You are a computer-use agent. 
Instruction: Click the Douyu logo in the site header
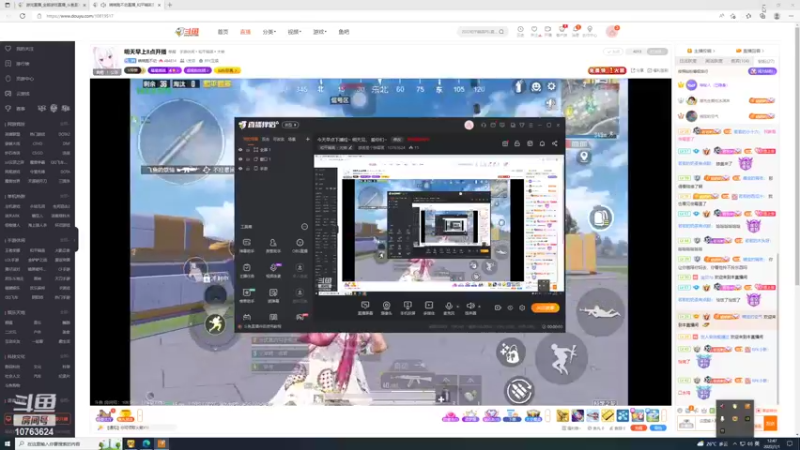point(187,32)
